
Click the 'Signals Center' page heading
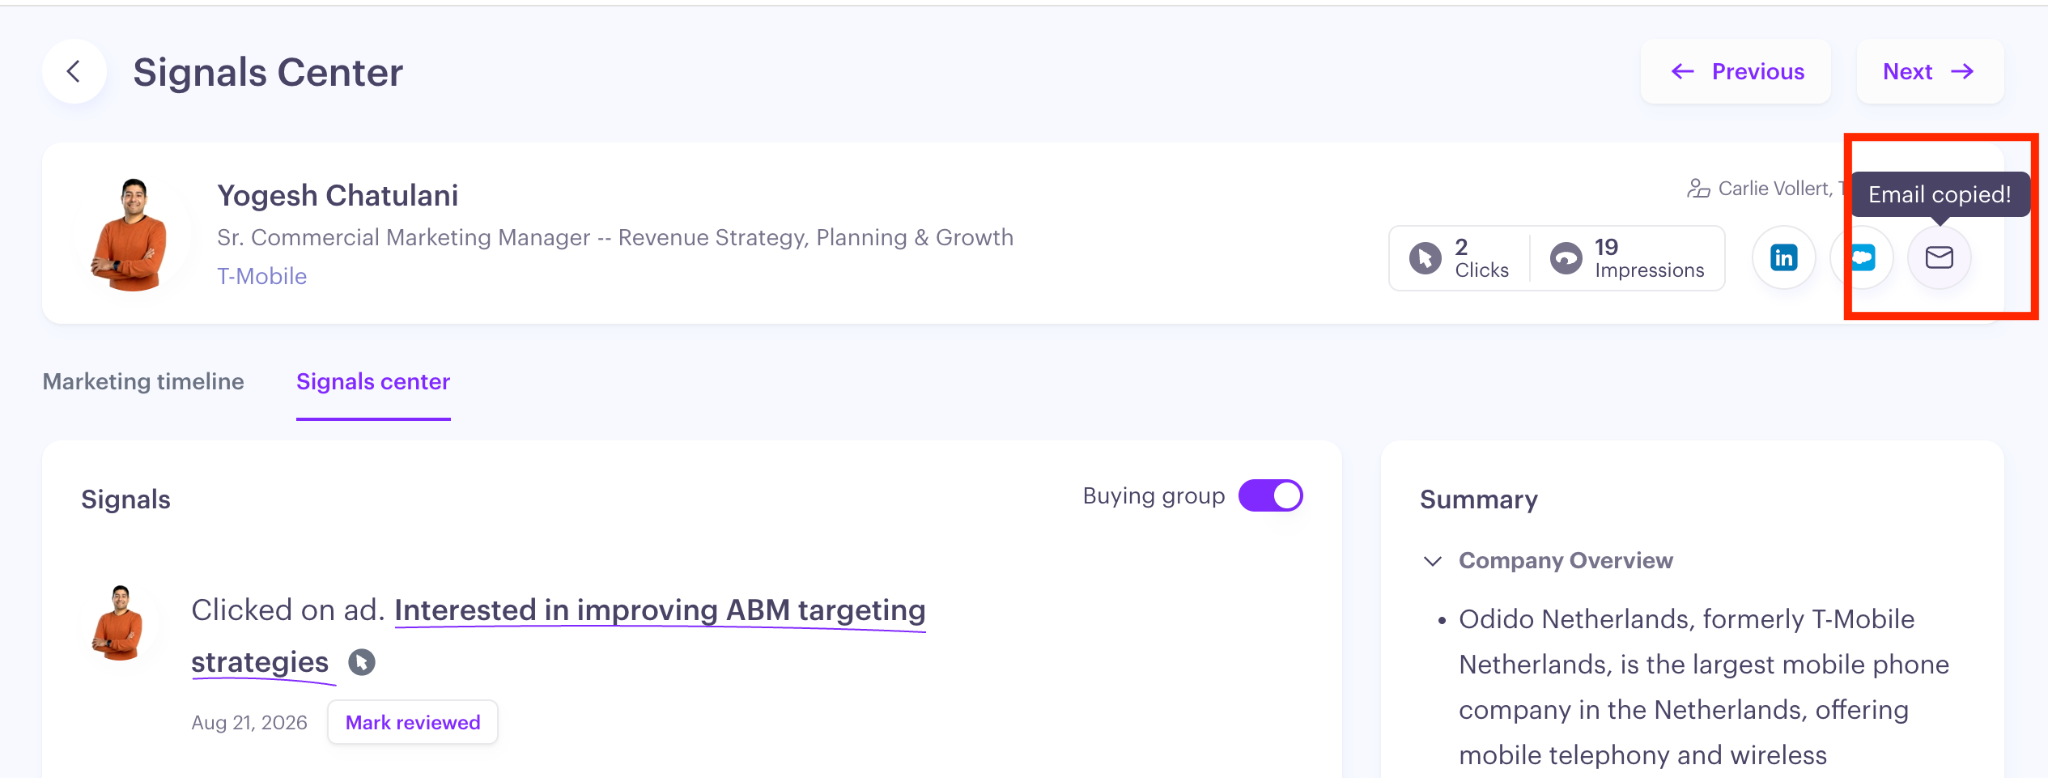click(x=268, y=72)
